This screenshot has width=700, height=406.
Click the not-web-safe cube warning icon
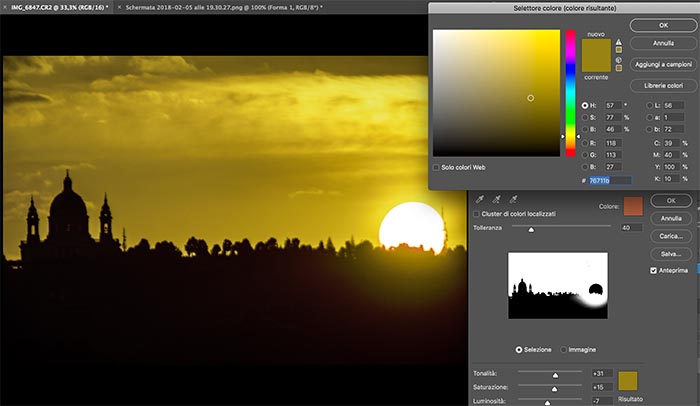[619, 62]
